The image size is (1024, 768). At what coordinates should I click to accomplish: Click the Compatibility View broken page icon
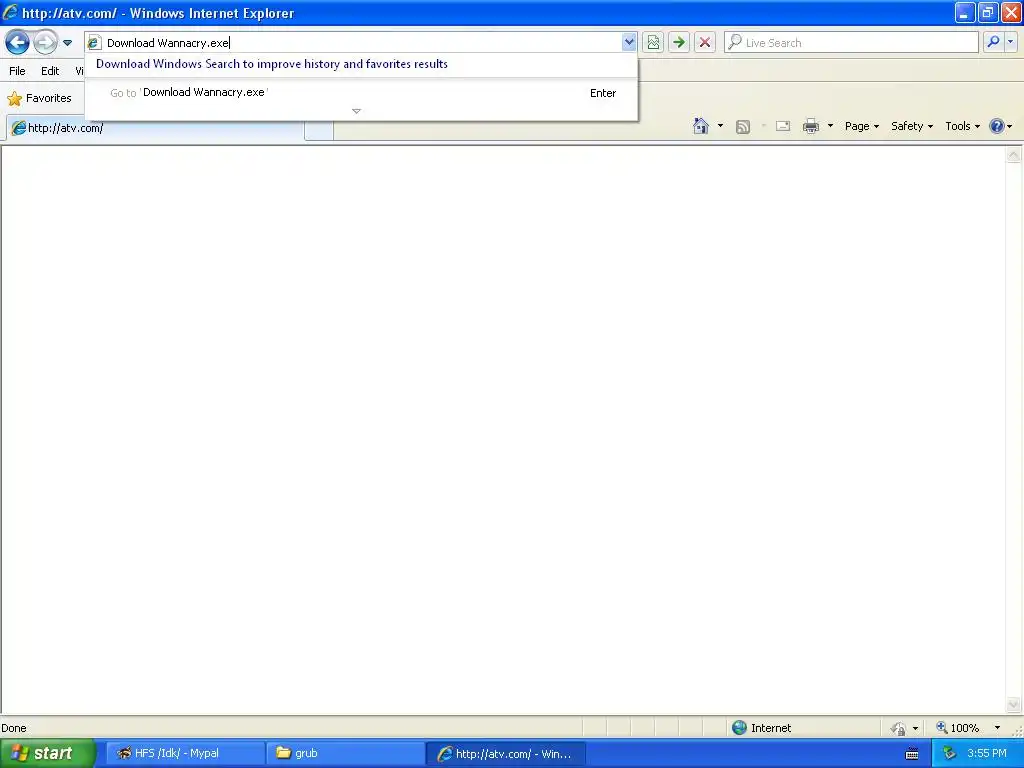(653, 43)
